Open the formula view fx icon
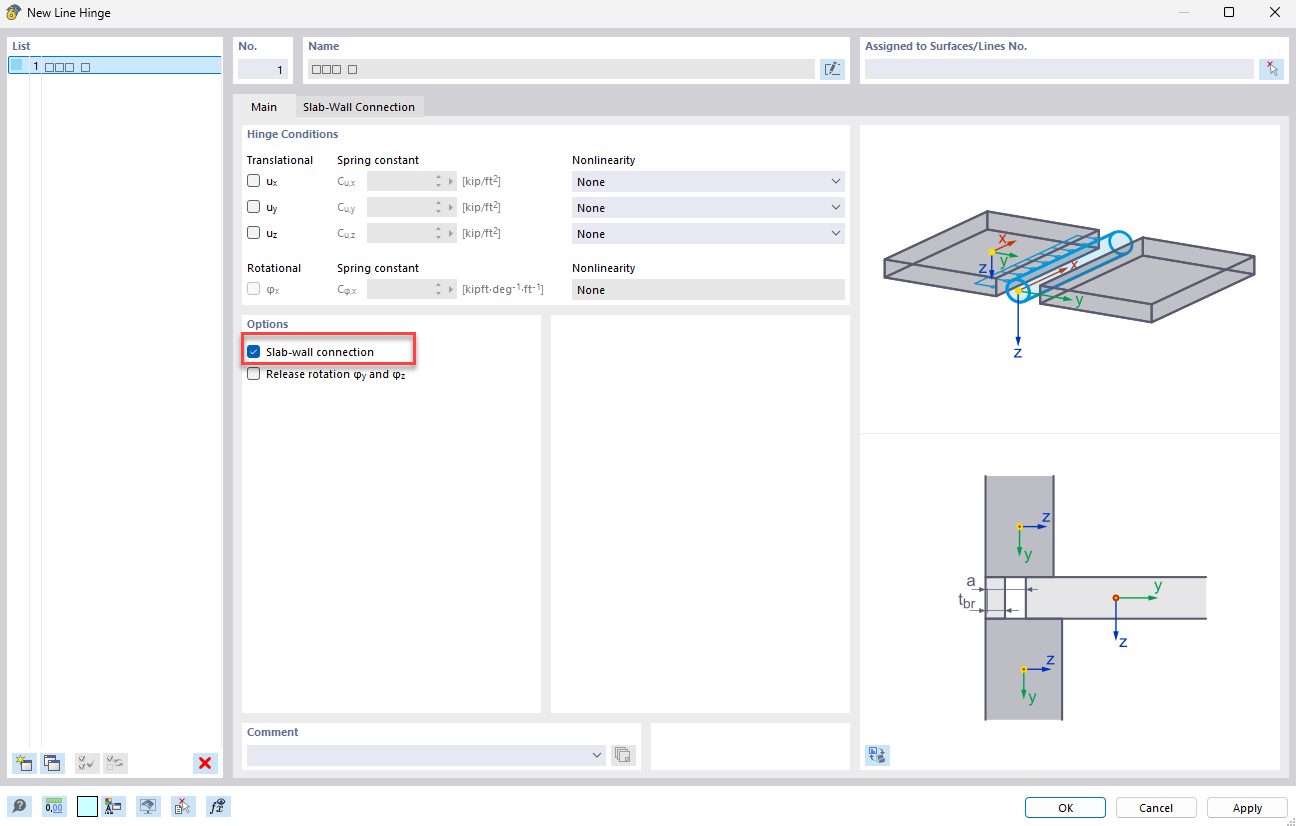Screen dimensions: 1296x826 (218, 806)
